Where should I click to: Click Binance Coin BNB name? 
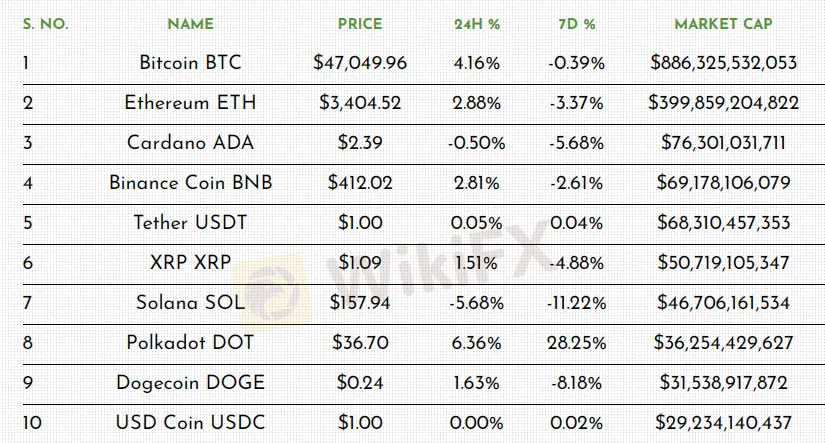[190, 183]
